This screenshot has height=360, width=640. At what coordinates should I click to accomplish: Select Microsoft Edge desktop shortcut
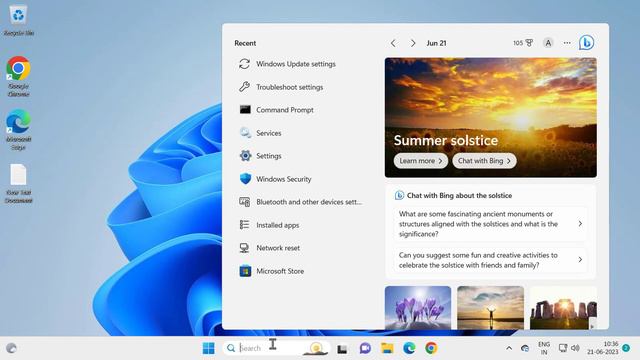(x=18, y=130)
